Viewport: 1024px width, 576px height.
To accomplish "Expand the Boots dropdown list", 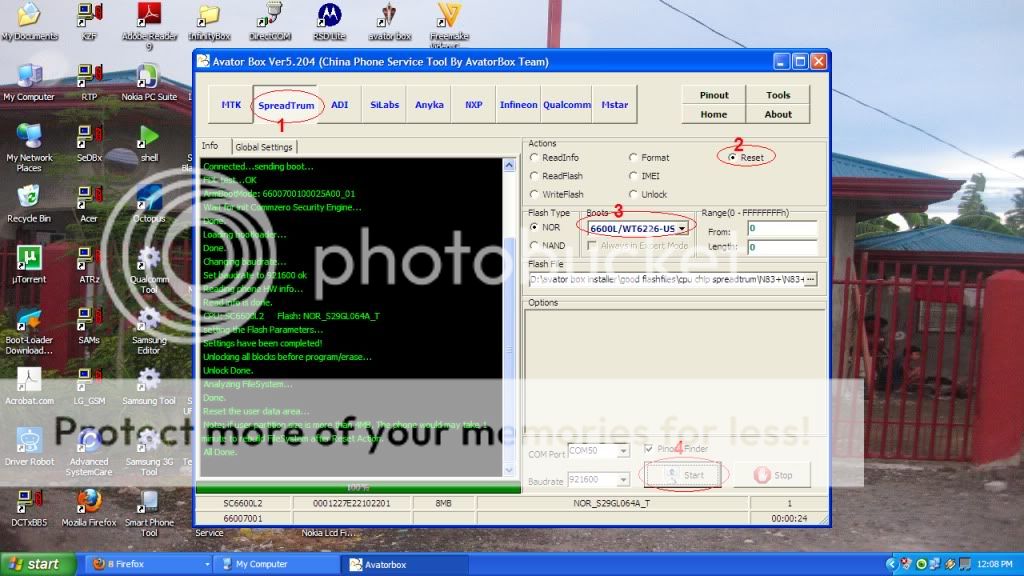I will coord(682,229).
